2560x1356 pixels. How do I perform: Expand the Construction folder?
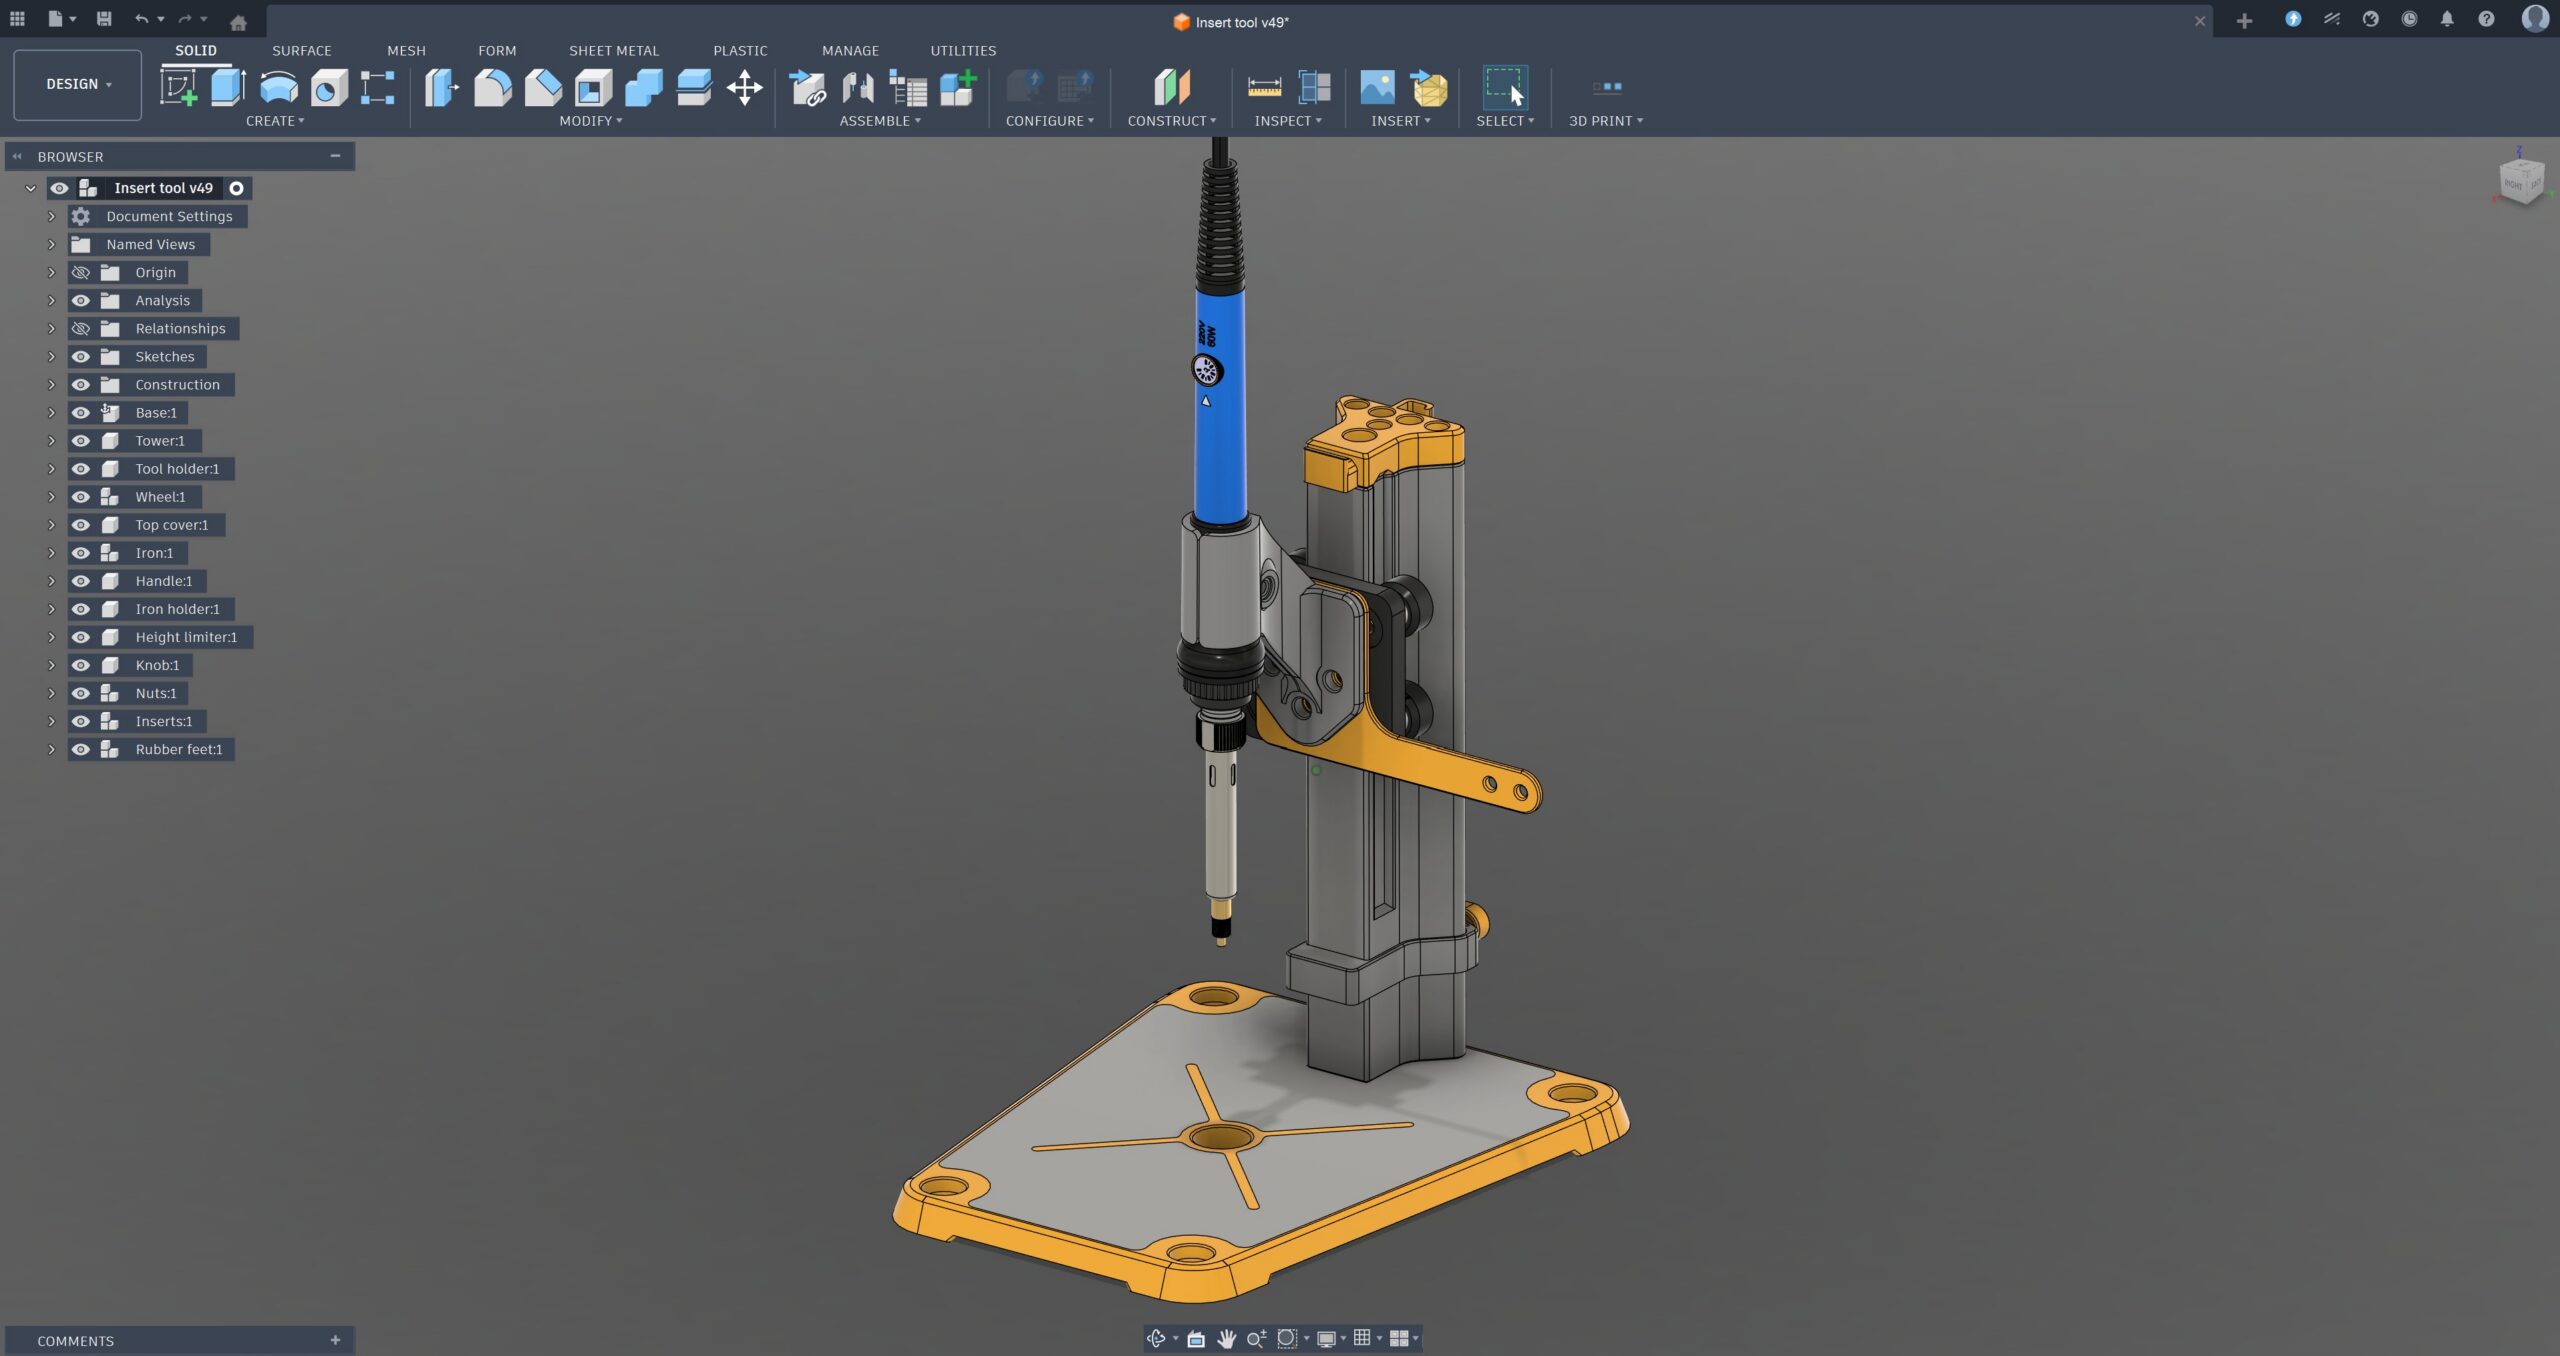[51, 384]
